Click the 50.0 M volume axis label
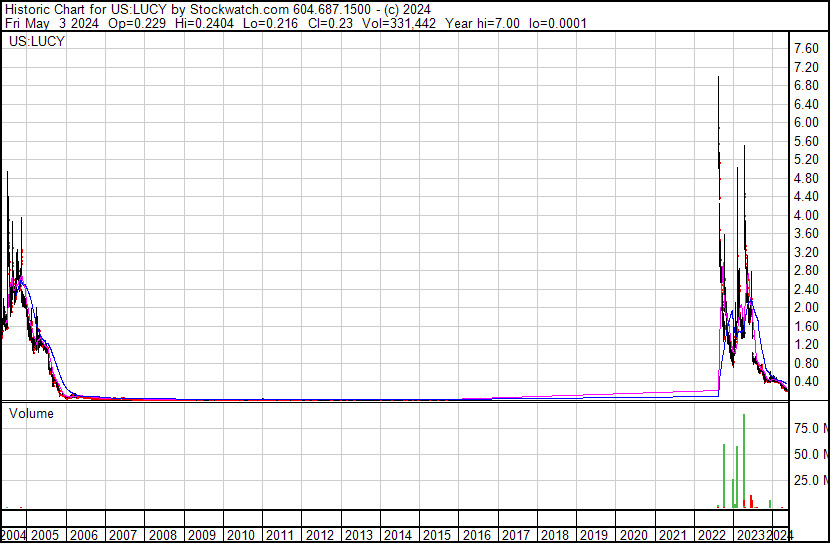 tap(811, 454)
